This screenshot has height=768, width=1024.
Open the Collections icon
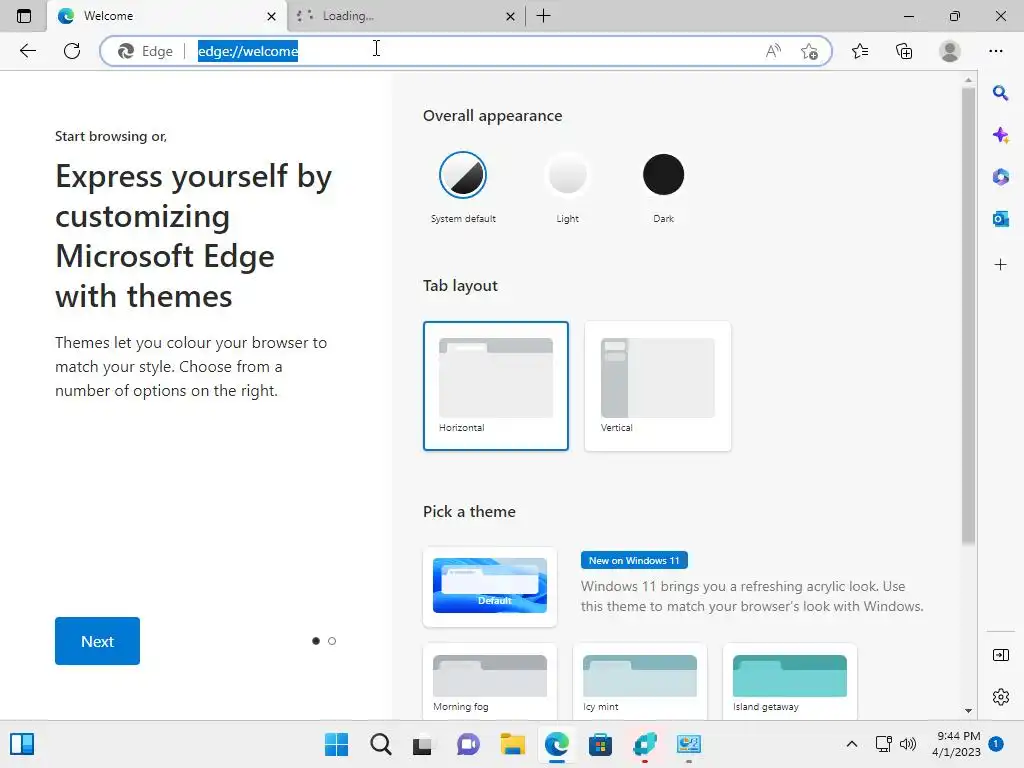coord(904,51)
